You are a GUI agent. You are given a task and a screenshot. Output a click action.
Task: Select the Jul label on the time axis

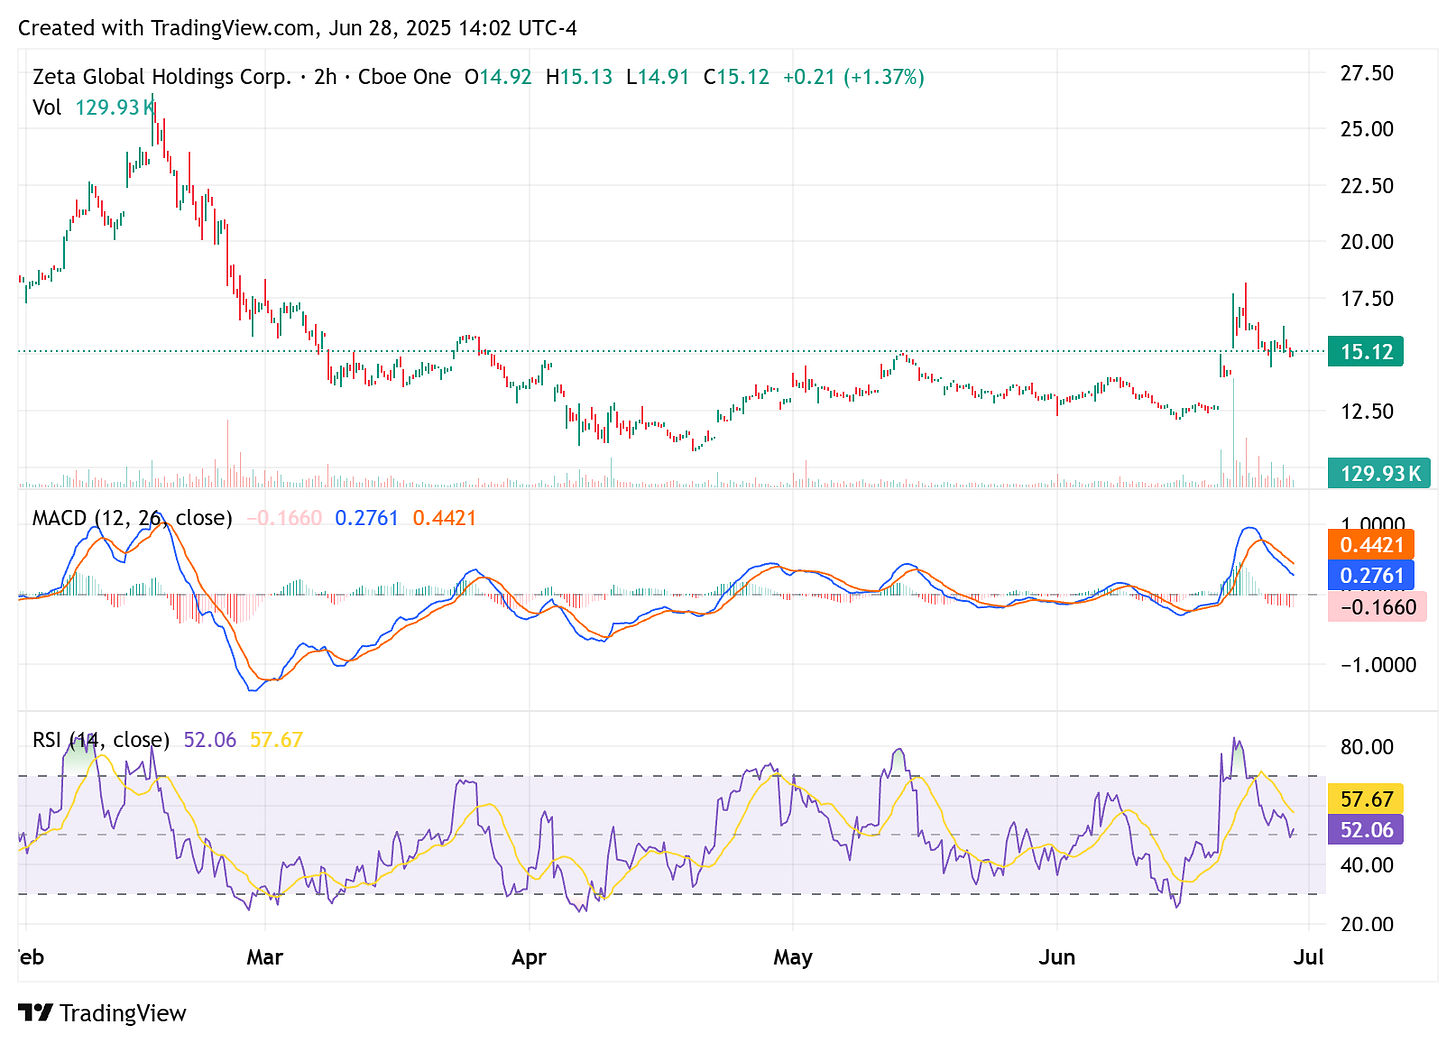(x=1308, y=957)
